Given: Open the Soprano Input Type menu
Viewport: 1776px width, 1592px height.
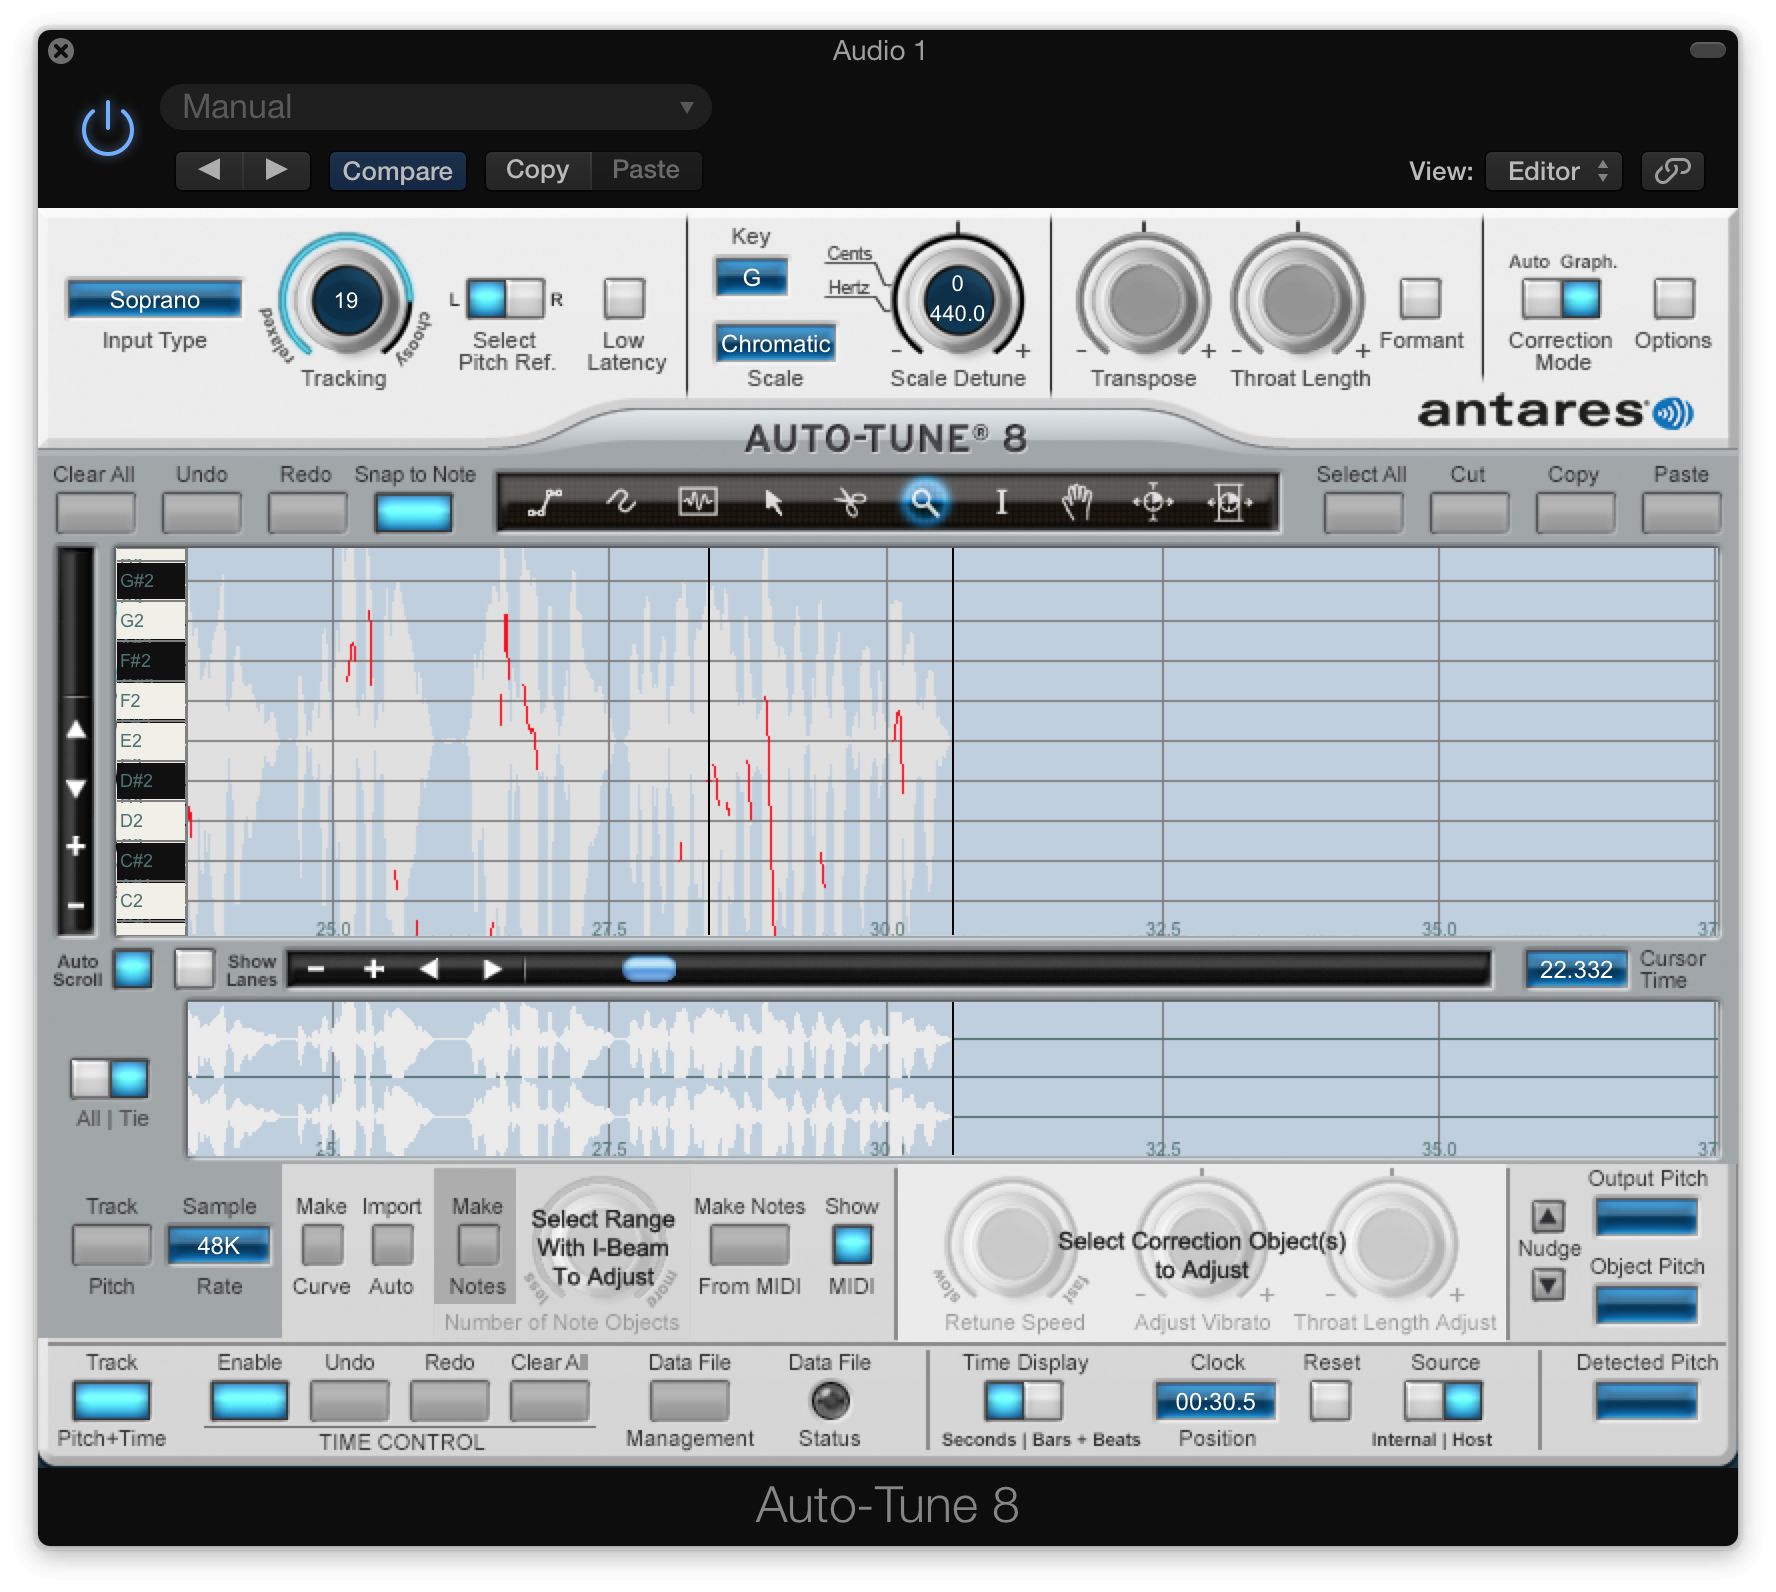Looking at the screenshot, I should [155, 299].
